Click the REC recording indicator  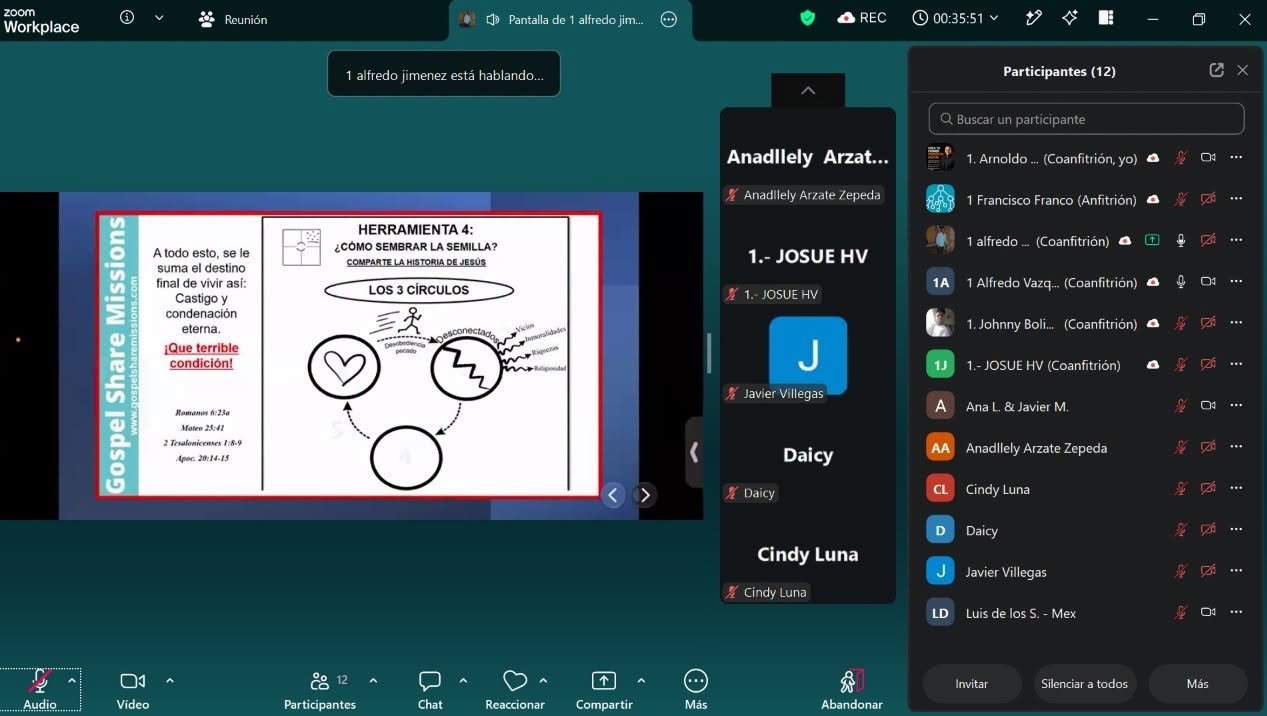pyautogui.click(x=862, y=18)
